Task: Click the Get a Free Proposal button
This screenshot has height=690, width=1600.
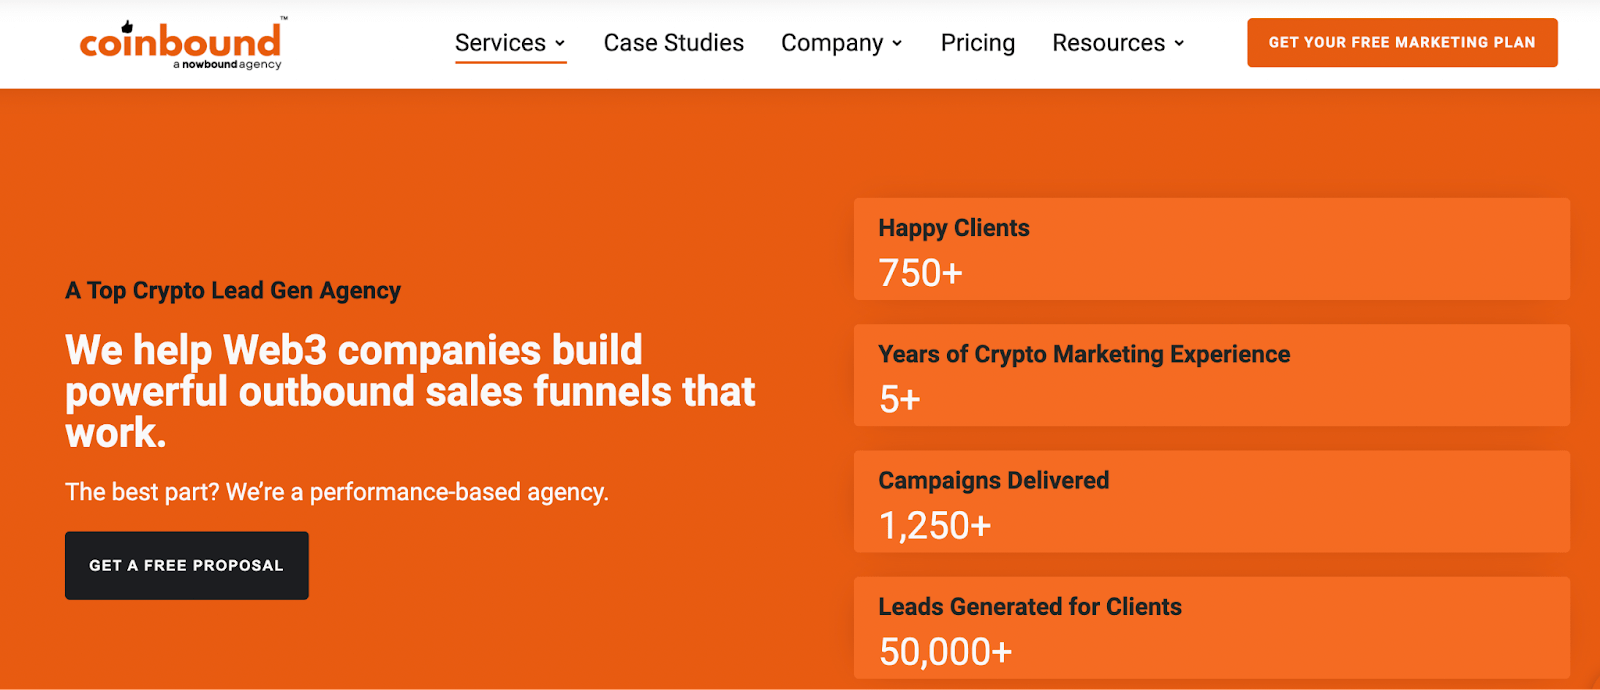Action: [x=187, y=565]
